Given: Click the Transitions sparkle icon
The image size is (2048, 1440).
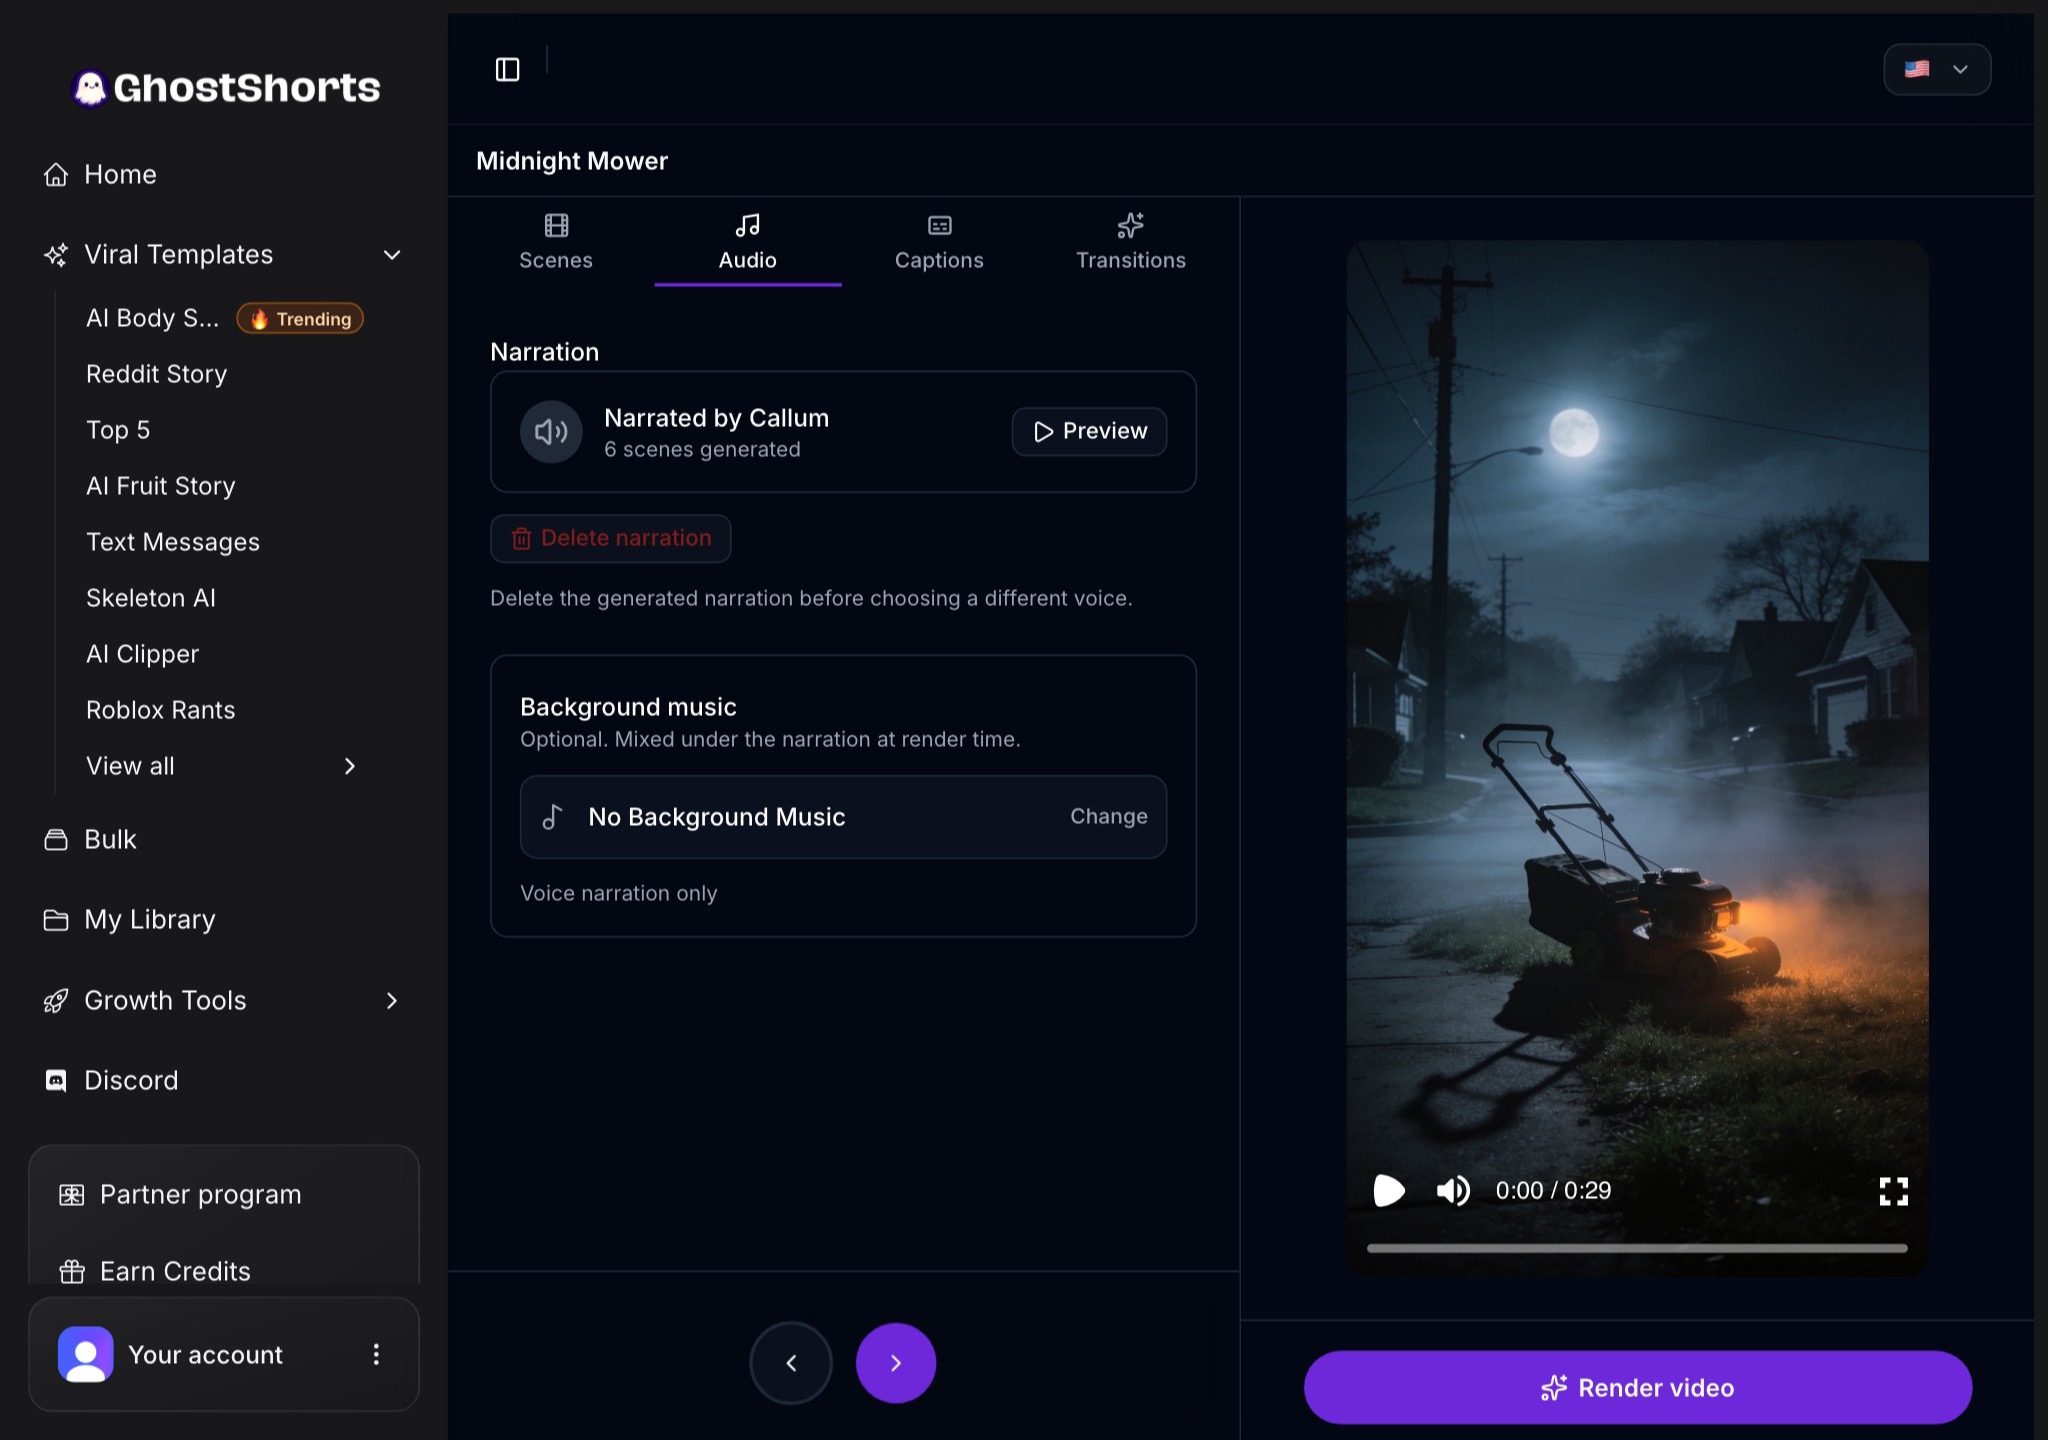Looking at the screenshot, I should [1131, 225].
